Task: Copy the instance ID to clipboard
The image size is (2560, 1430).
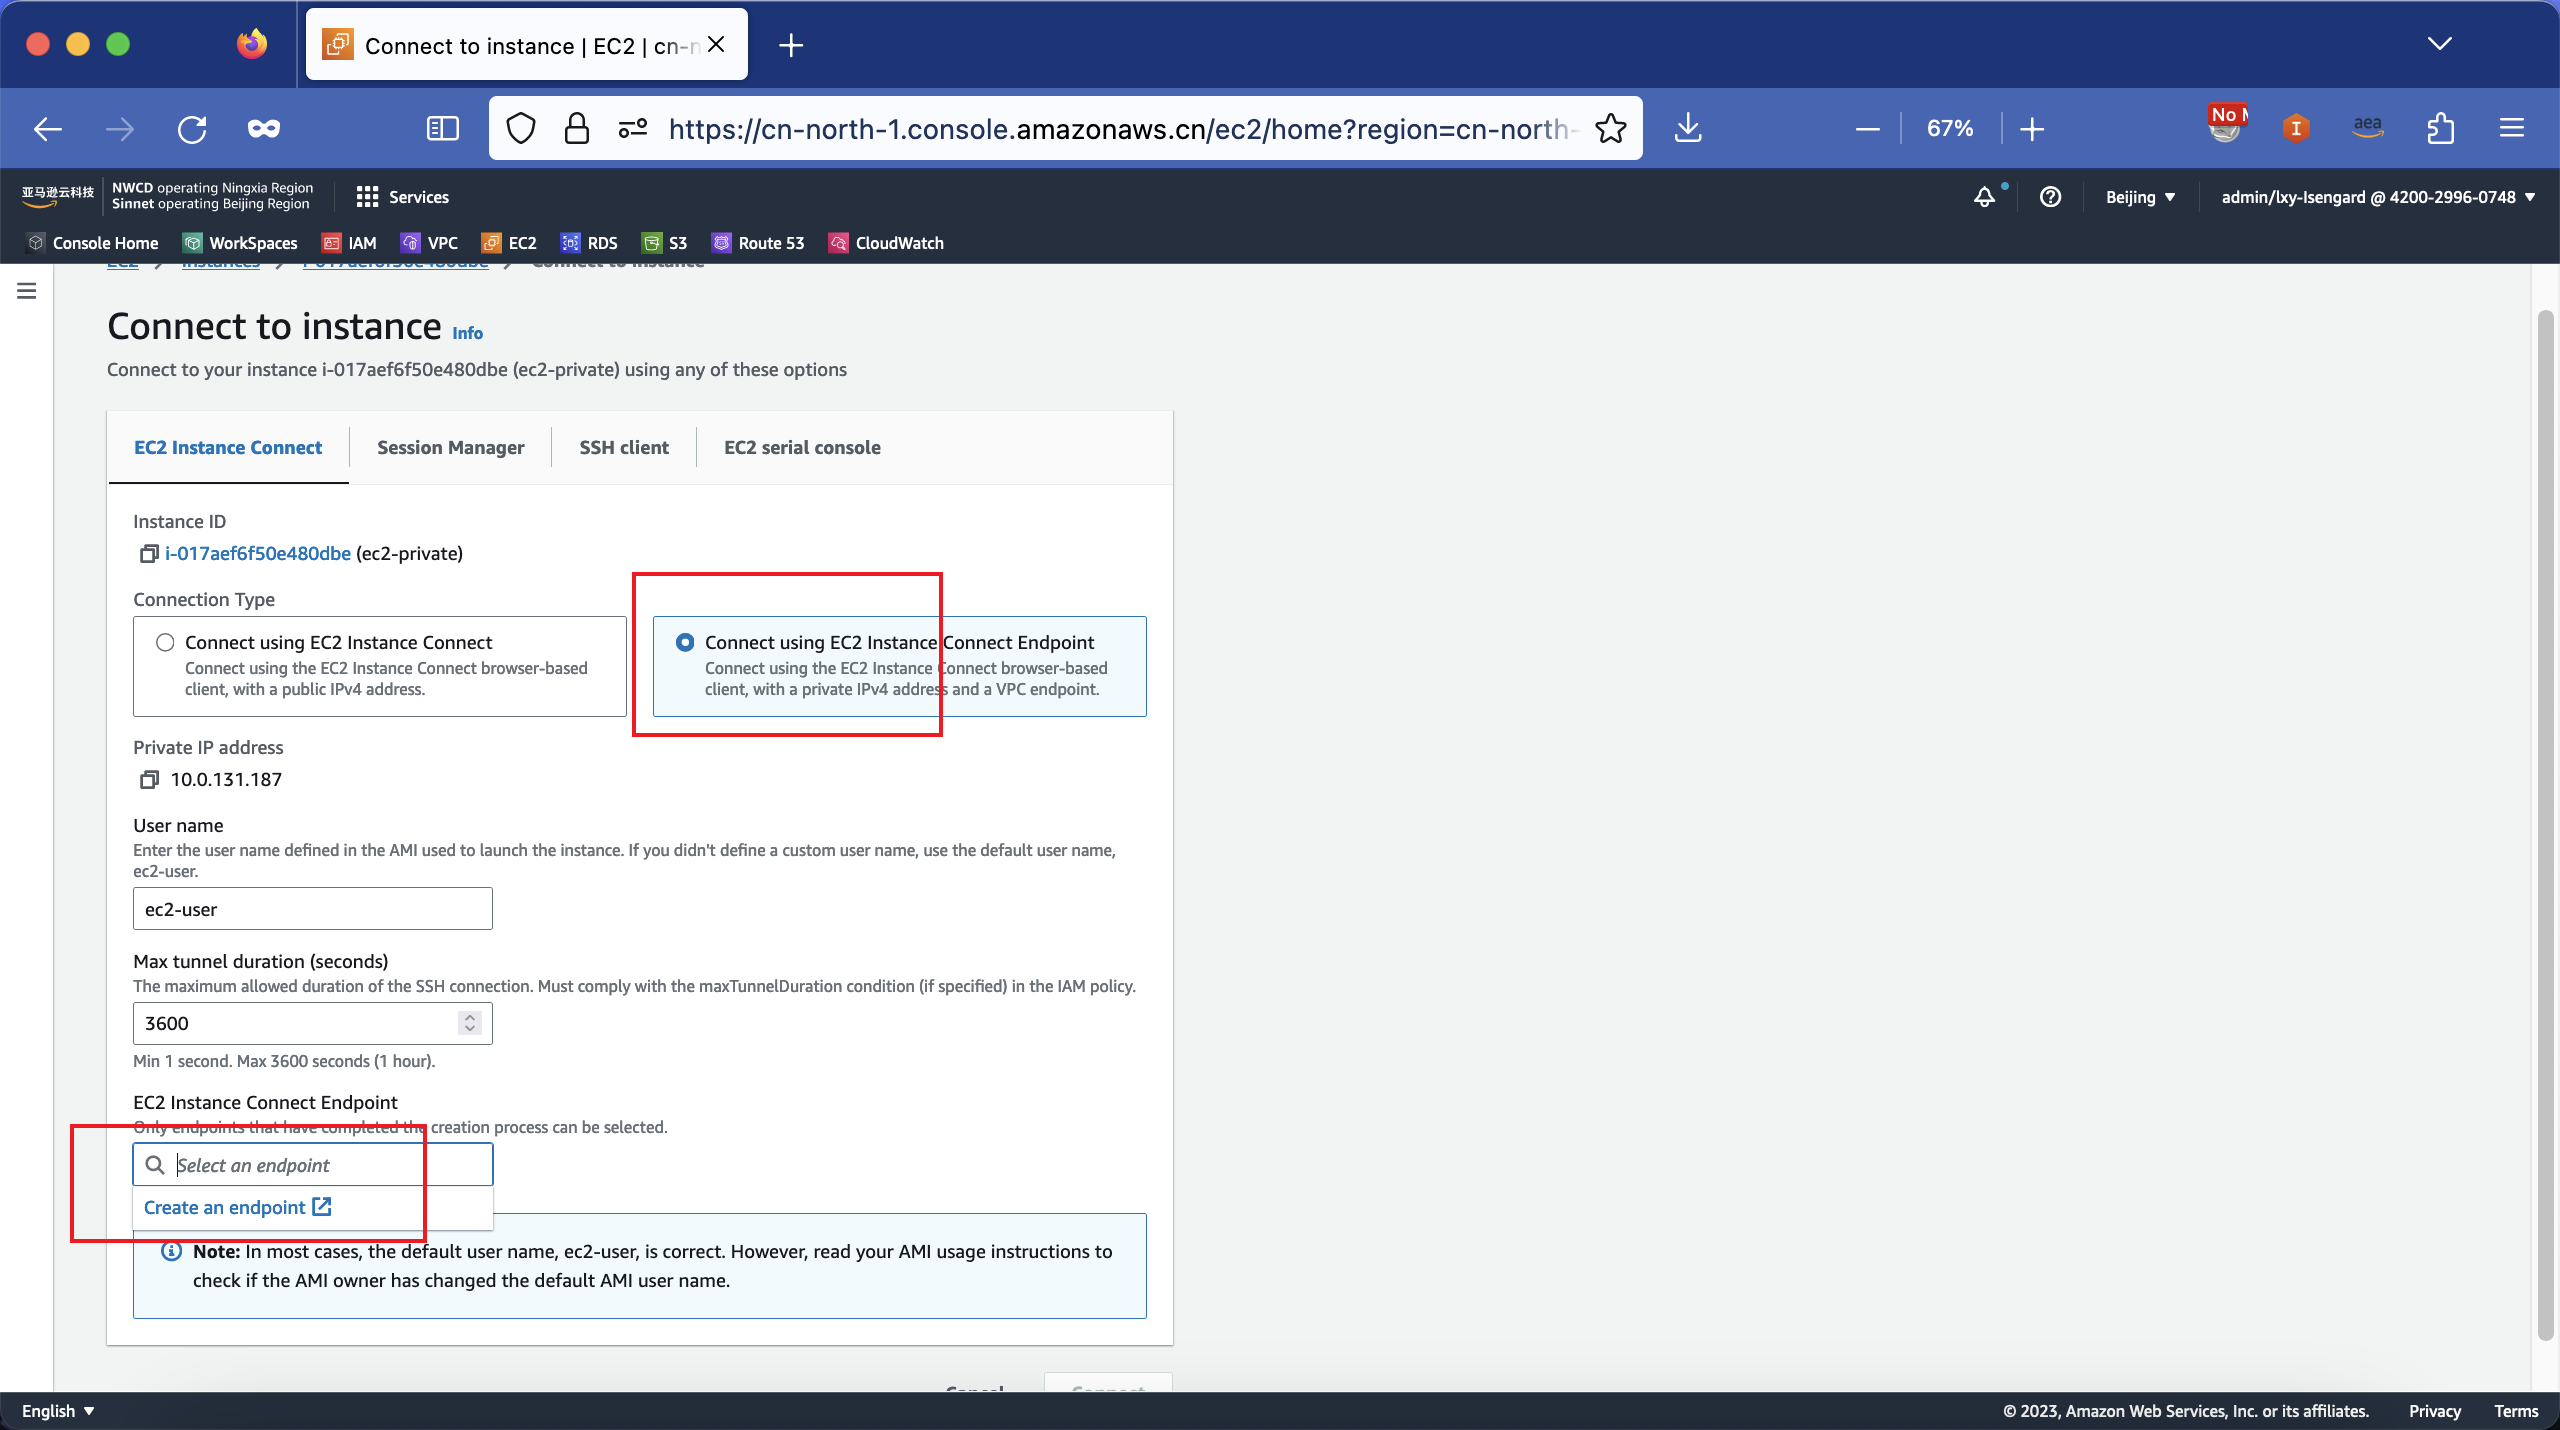Action: pos(149,554)
